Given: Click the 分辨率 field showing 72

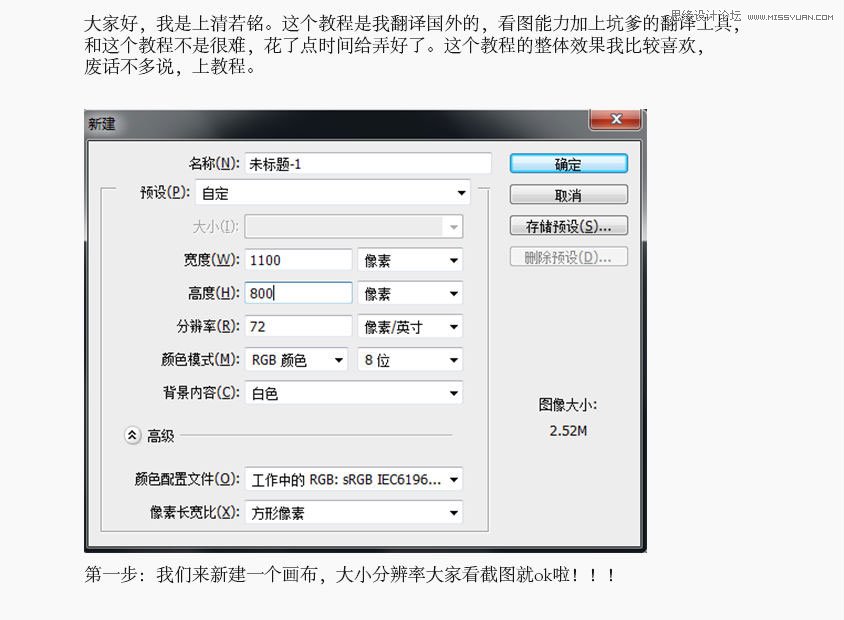Looking at the screenshot, I should pos(298,327).
